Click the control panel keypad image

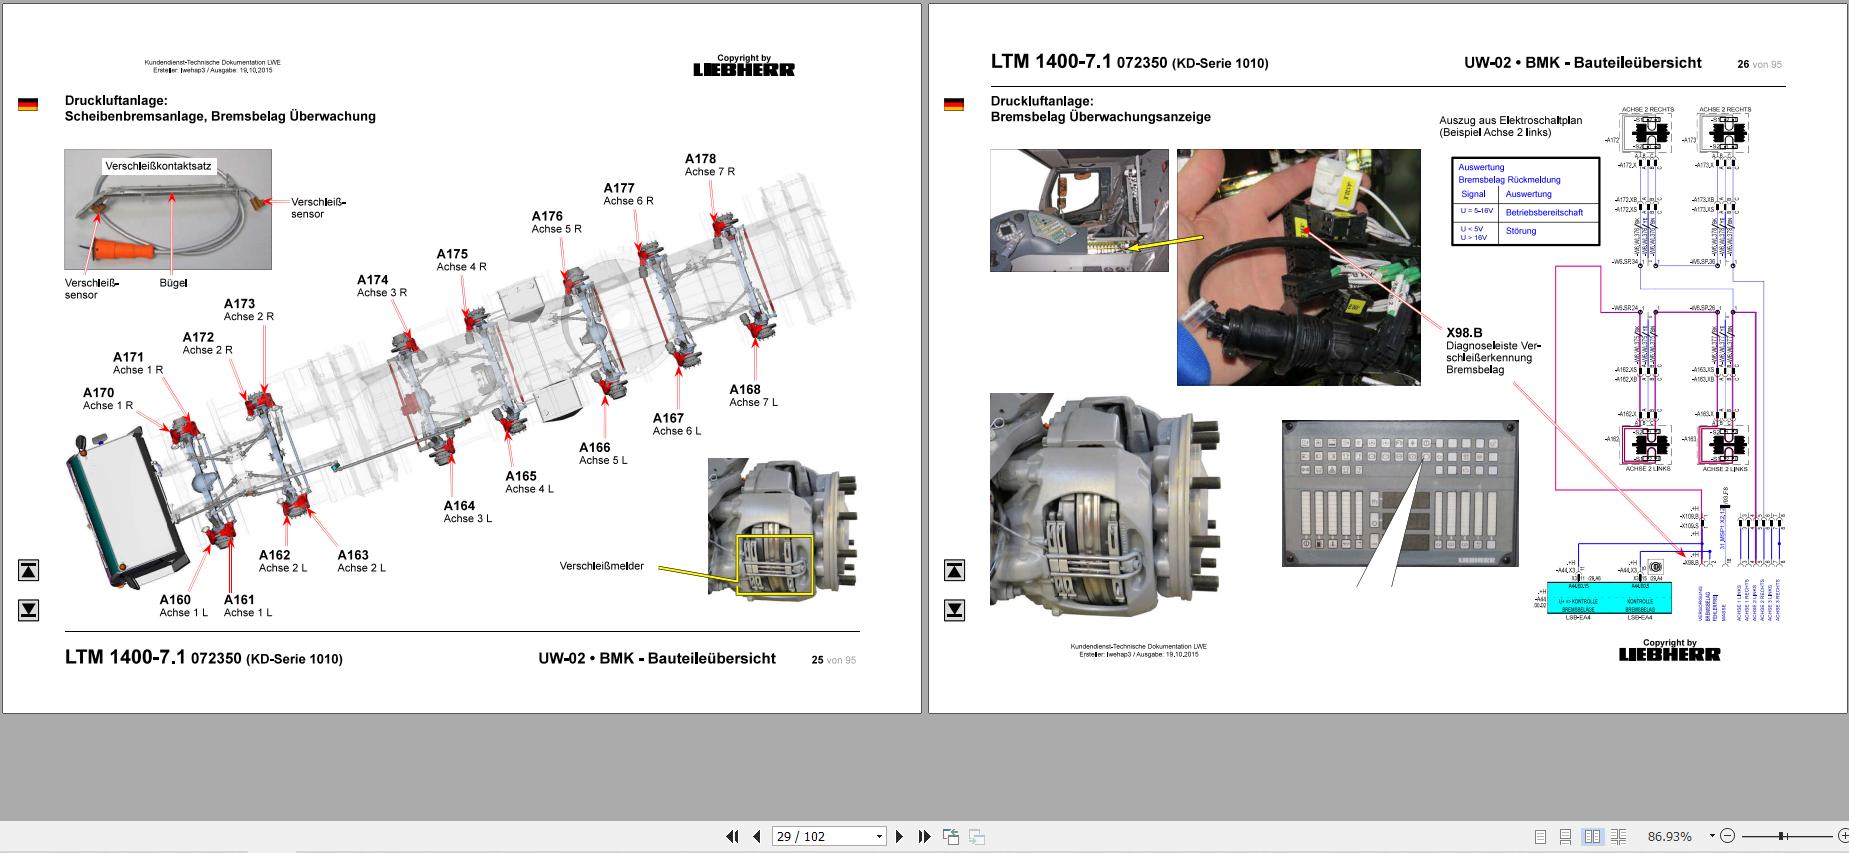[1400, 493]
